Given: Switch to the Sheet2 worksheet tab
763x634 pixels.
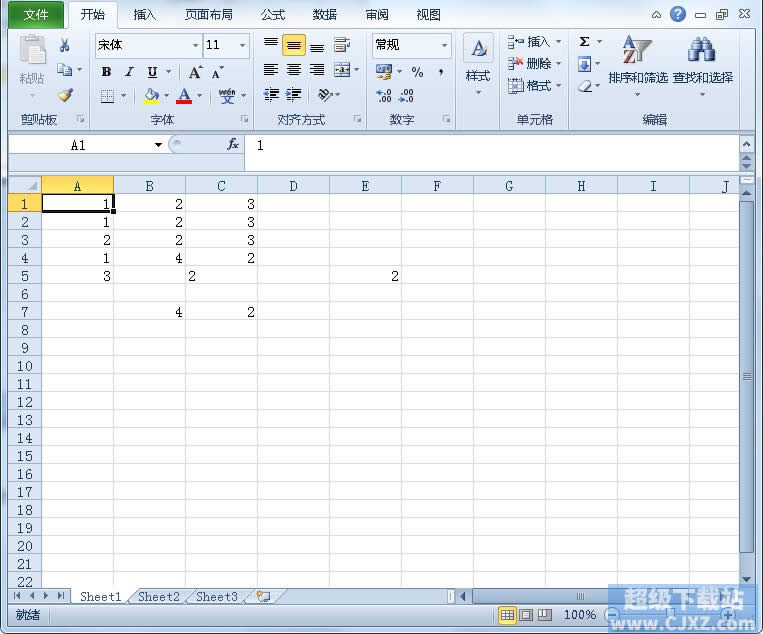Looking at the screenshot, I should coord(159,597).
